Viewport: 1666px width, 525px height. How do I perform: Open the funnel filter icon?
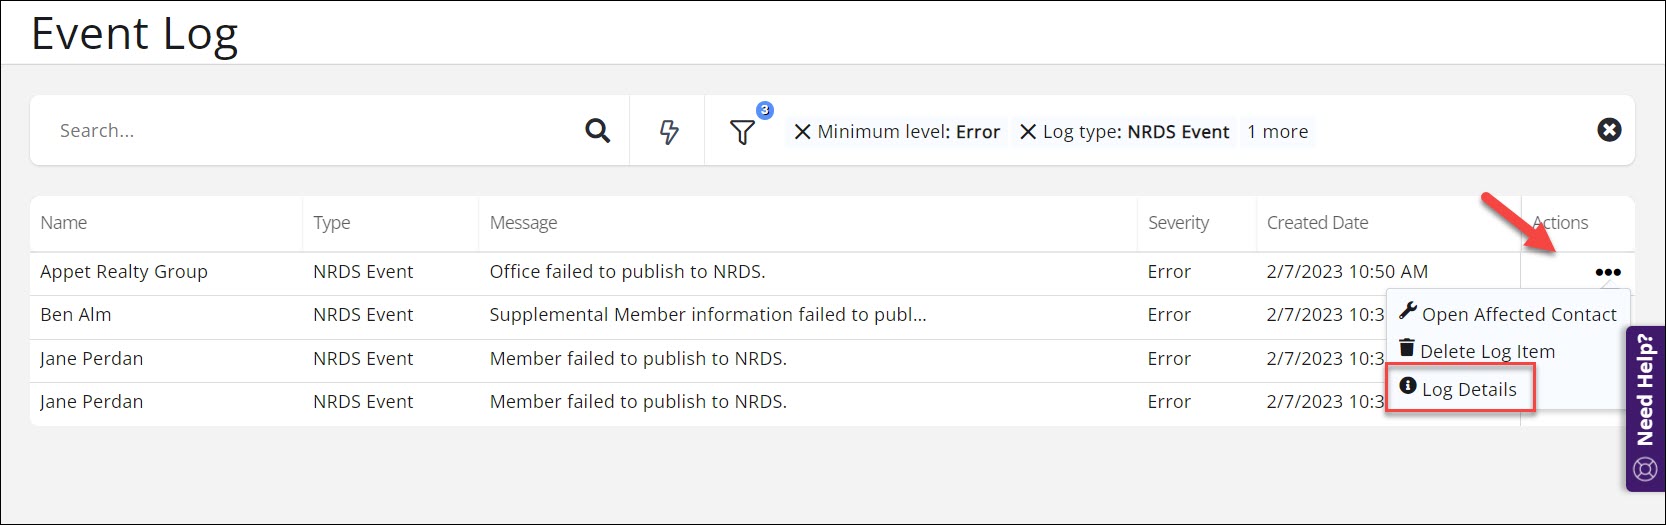click(x=742, y=132)
